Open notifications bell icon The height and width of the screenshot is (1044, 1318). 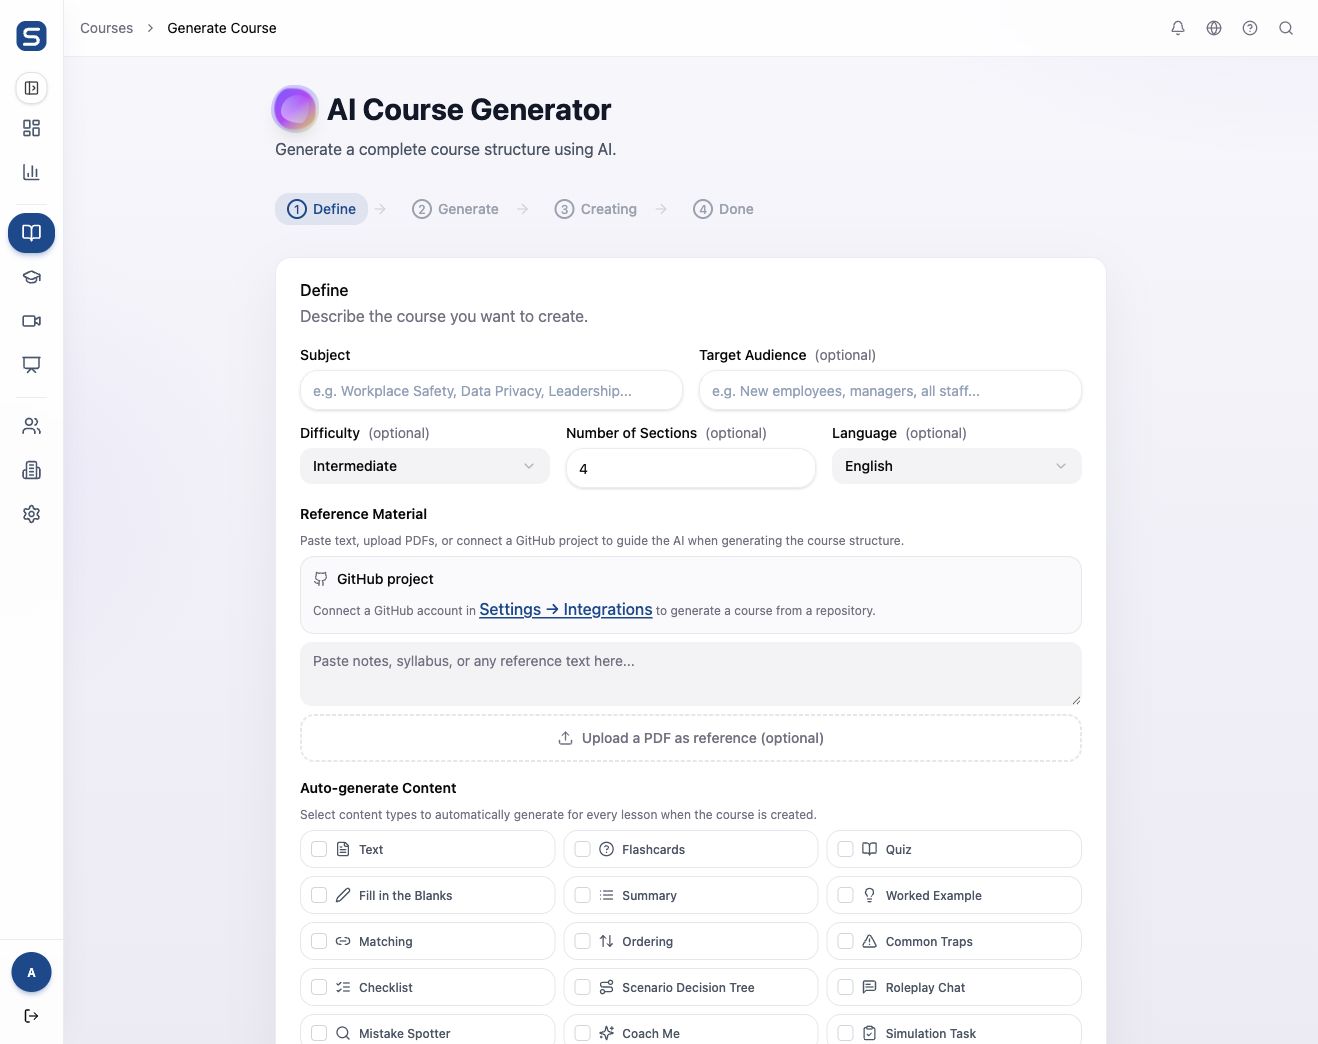(x=1178, y=28)
